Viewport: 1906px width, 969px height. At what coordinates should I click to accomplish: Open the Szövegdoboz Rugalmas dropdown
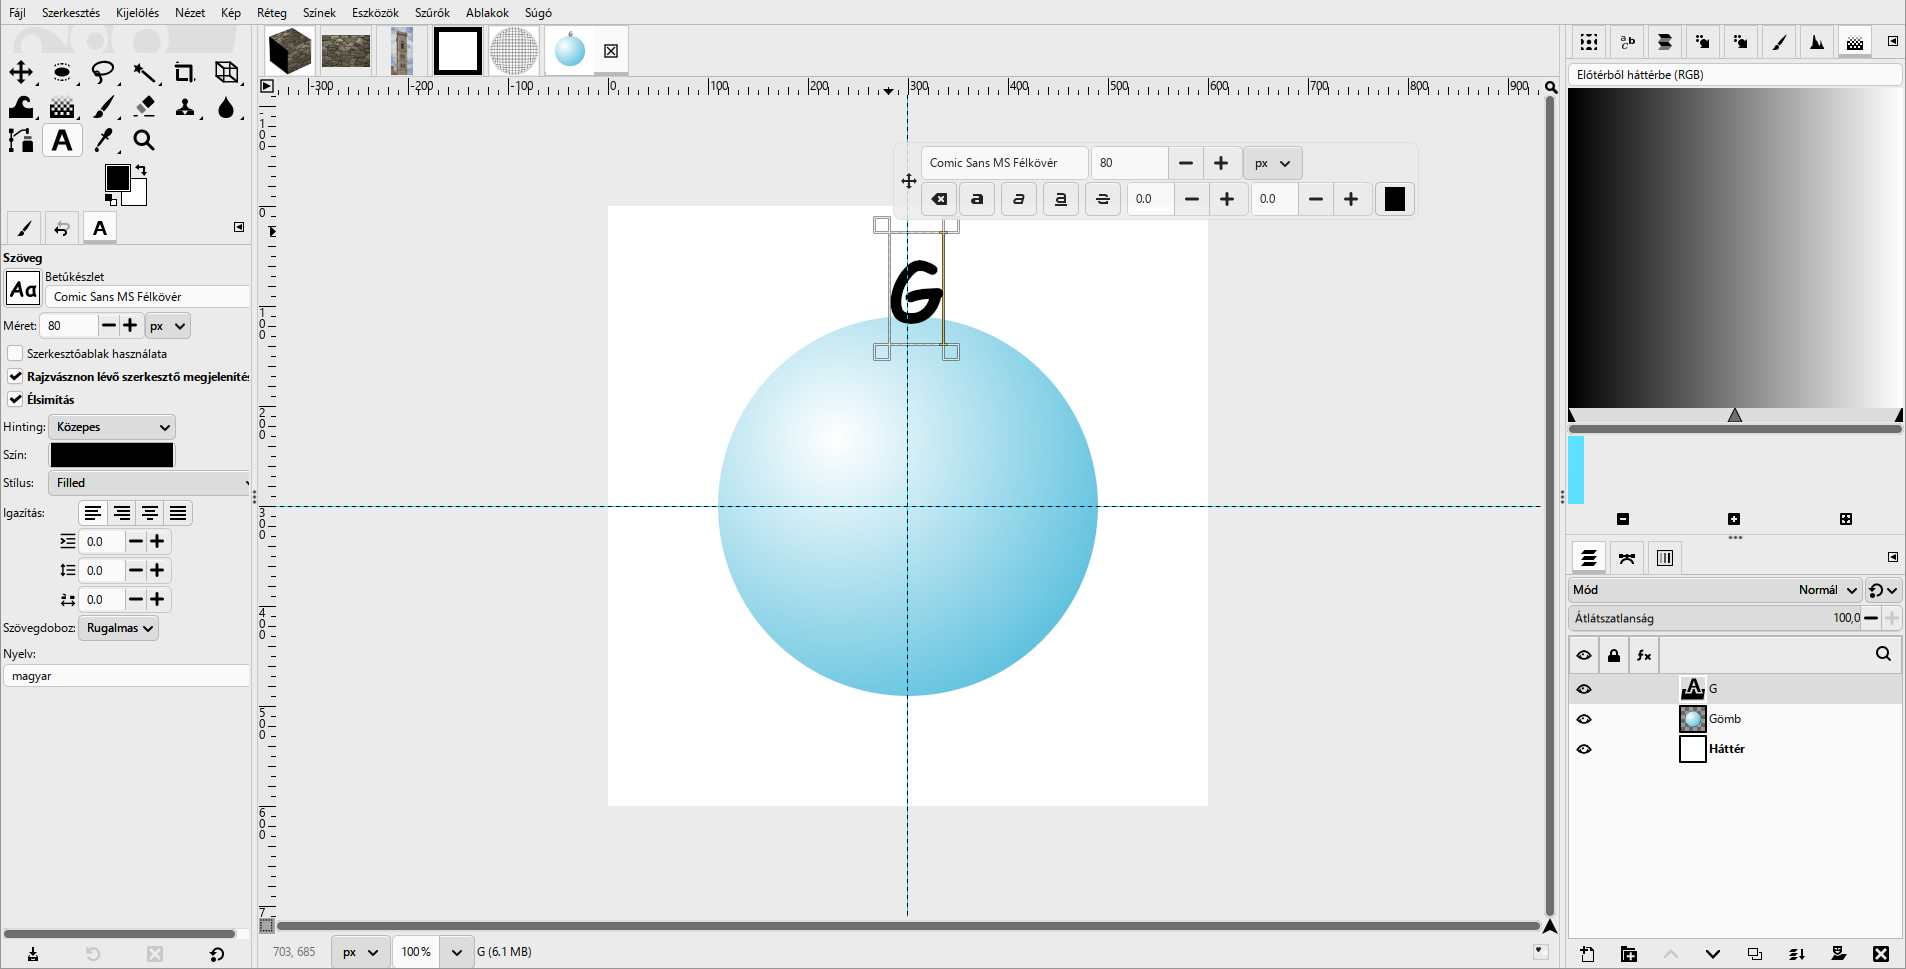[x=119, y=628]
